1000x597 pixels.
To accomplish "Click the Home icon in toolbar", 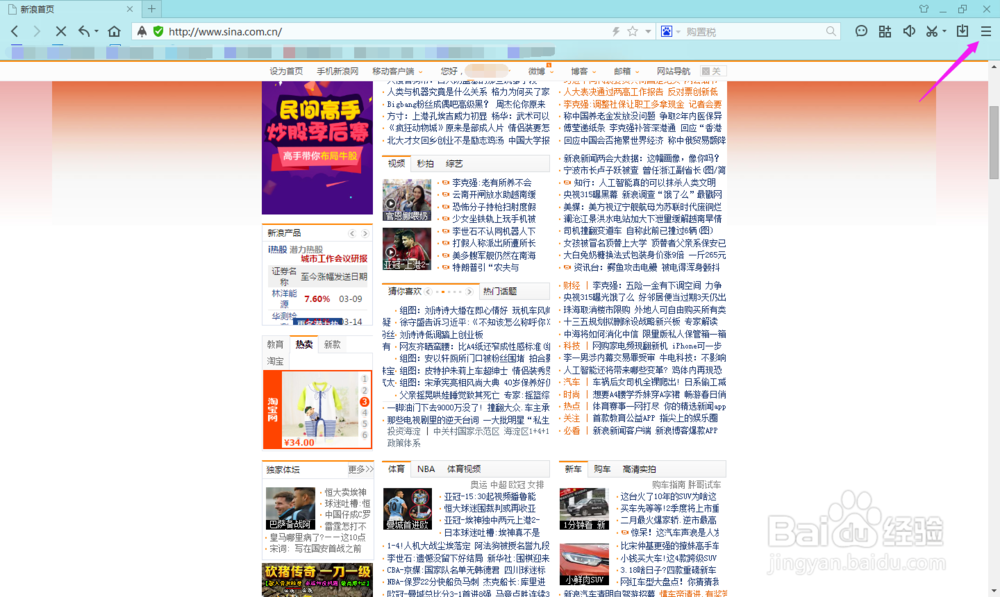I will coord(113,31).
